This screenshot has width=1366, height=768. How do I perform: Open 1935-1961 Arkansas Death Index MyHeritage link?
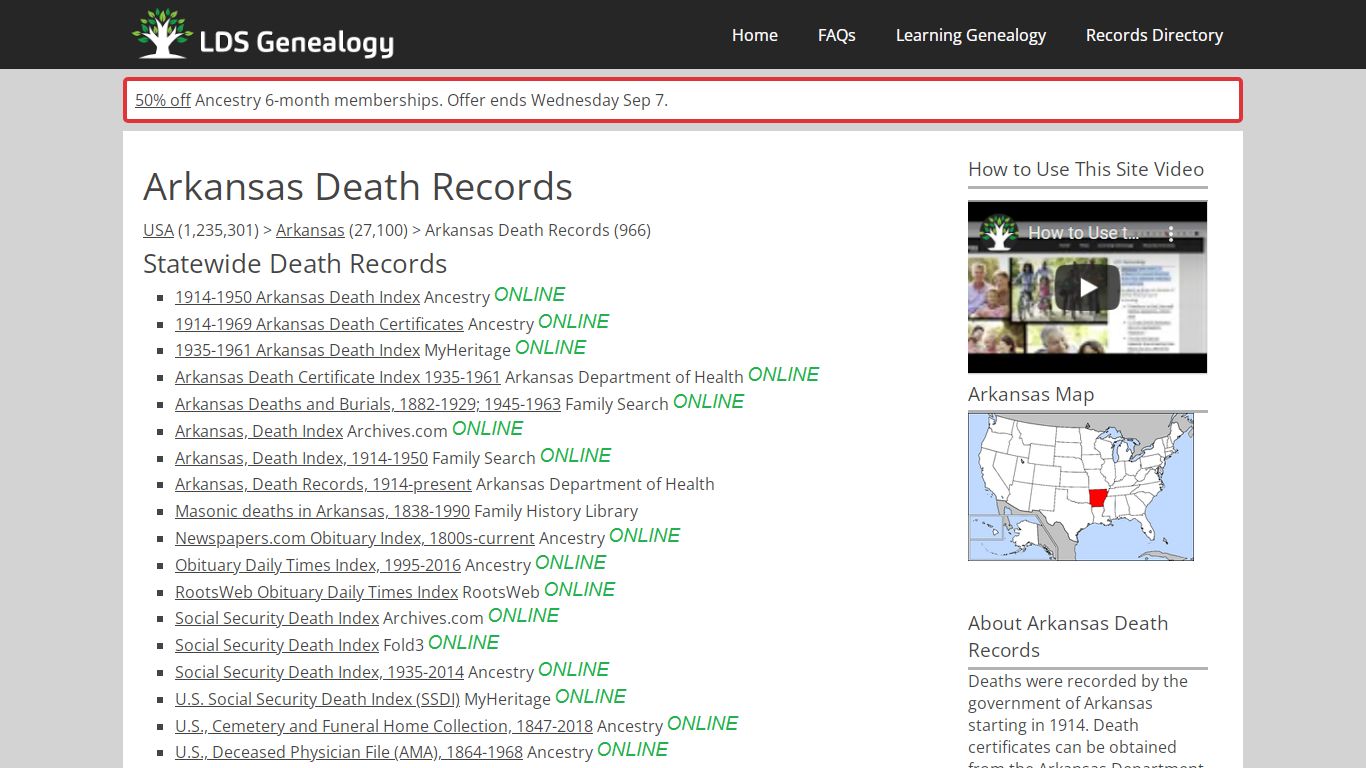point(297,350)
